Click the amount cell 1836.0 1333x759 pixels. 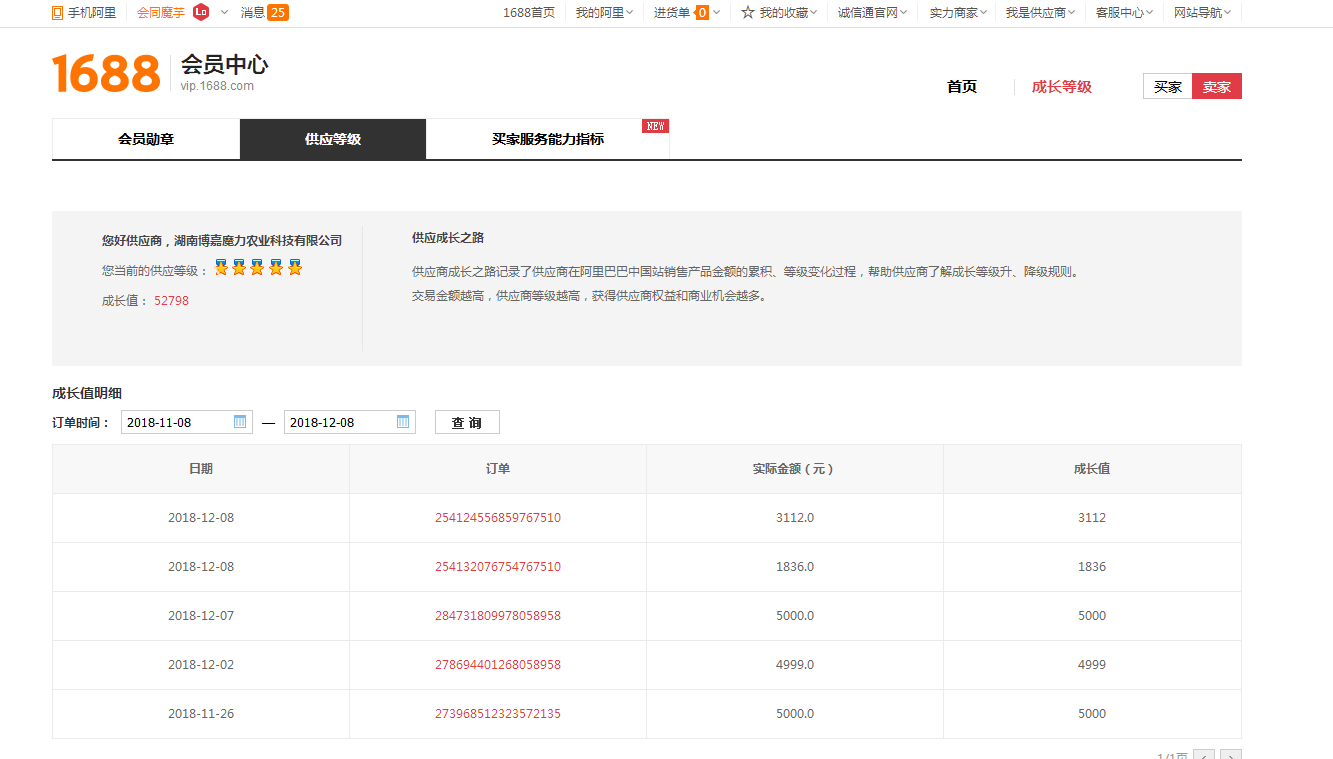795,567
